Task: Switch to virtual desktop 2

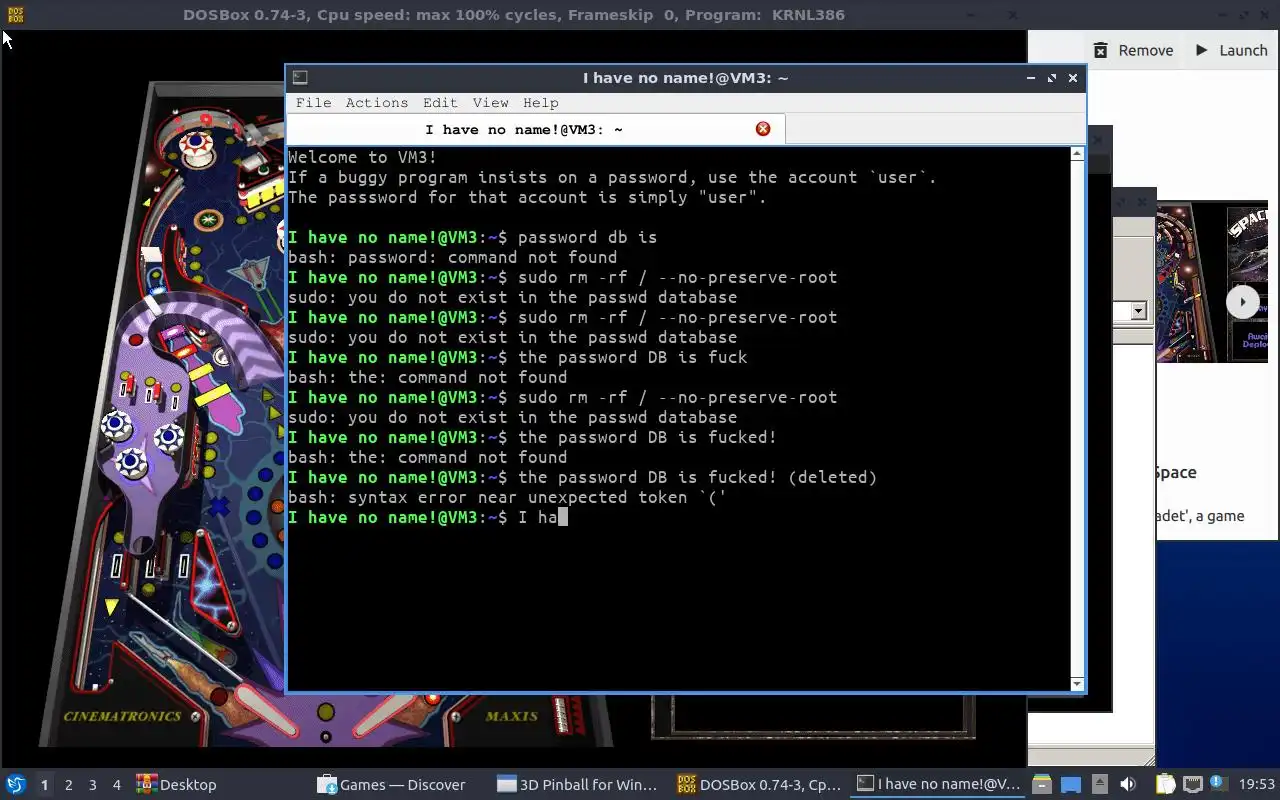Action: 69,785
